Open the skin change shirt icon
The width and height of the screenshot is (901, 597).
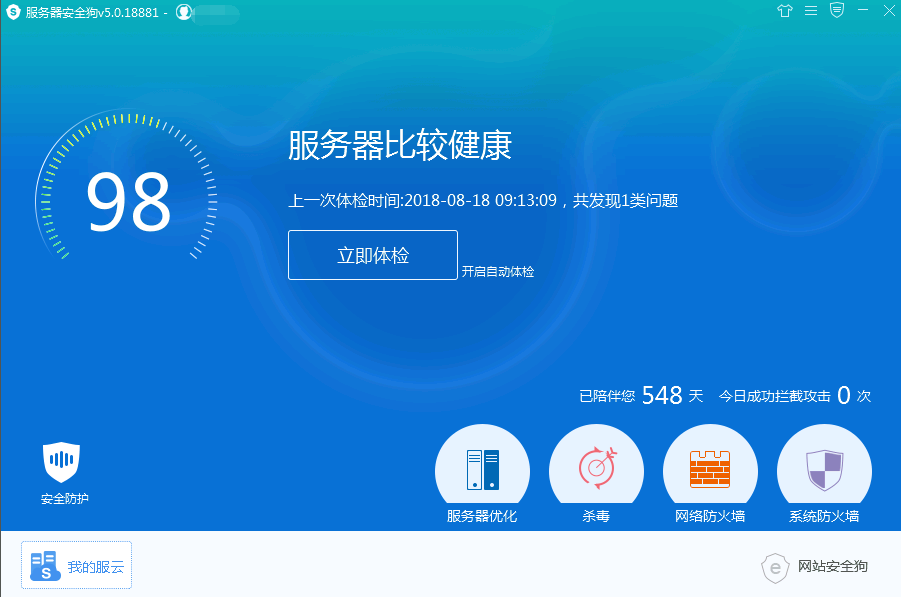[785, 11]
